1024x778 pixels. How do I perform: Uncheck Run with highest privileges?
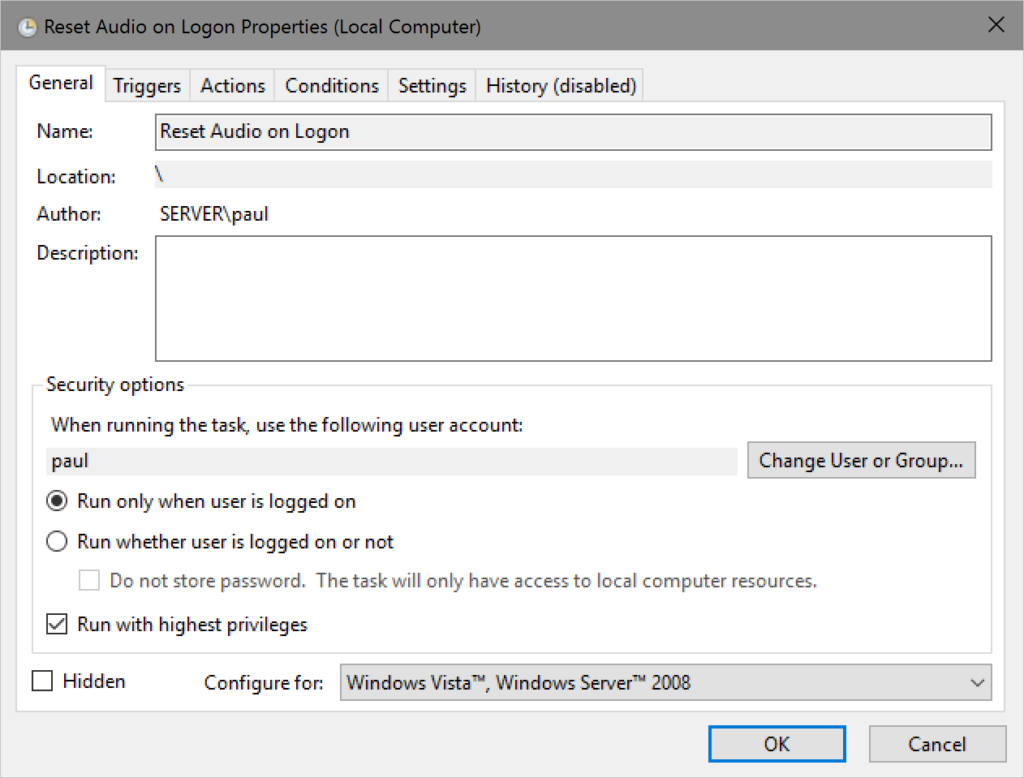tap(57, 625)
